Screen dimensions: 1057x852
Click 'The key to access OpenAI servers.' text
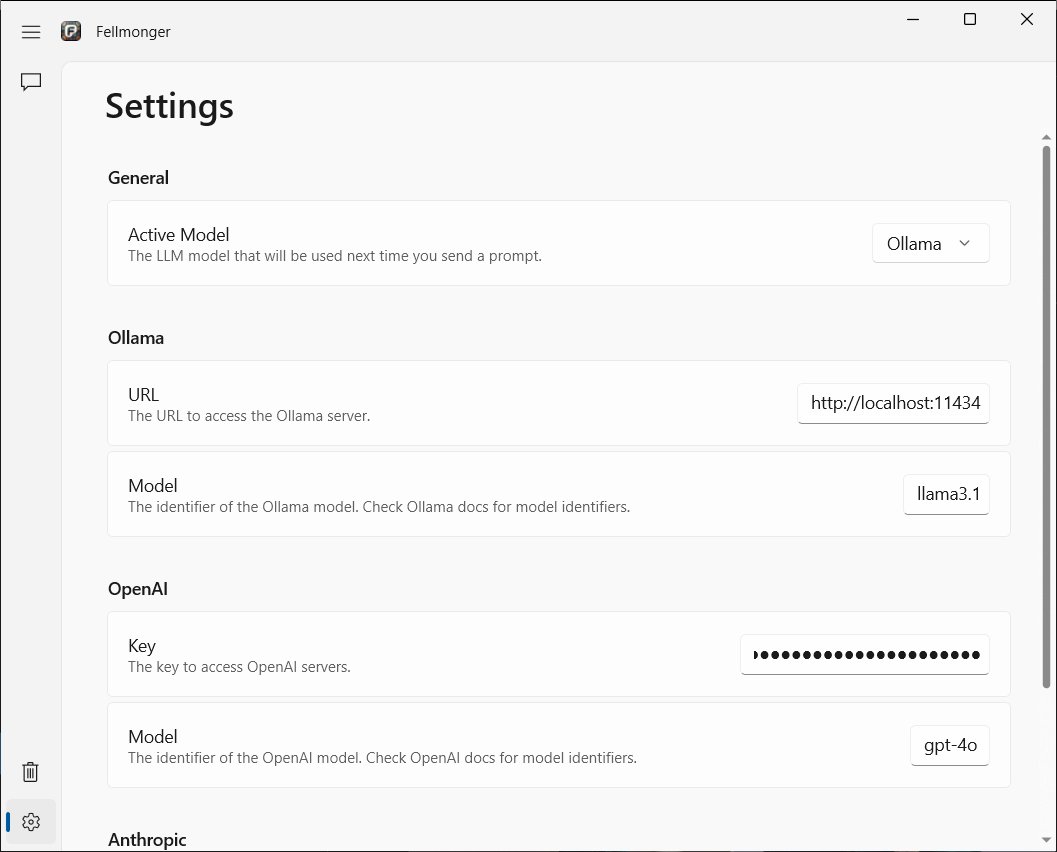(x=239, y=667)
